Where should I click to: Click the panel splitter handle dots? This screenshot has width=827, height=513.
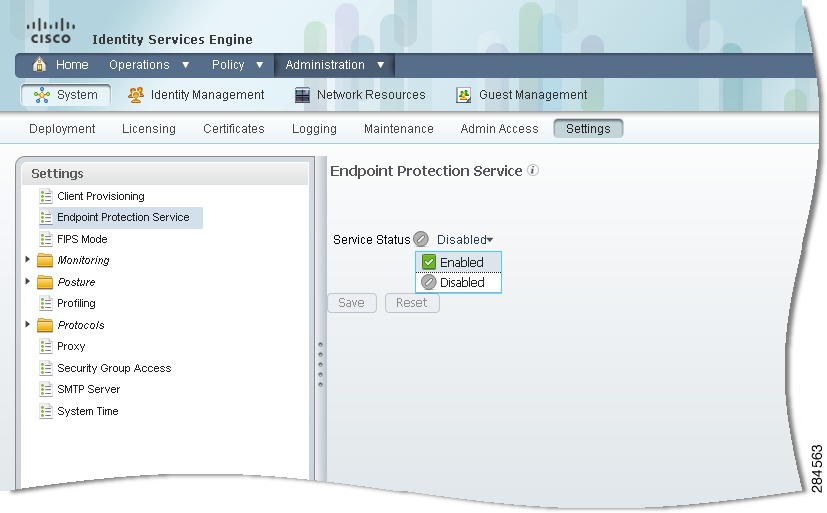pyautogui.click(x=320, y=365)
